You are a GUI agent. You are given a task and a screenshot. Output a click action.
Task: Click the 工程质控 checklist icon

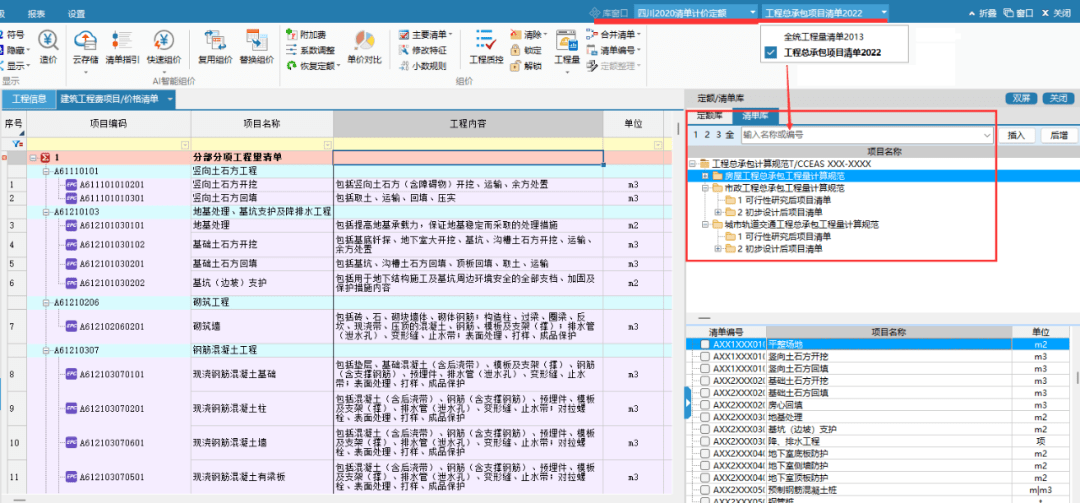(486, 40)
